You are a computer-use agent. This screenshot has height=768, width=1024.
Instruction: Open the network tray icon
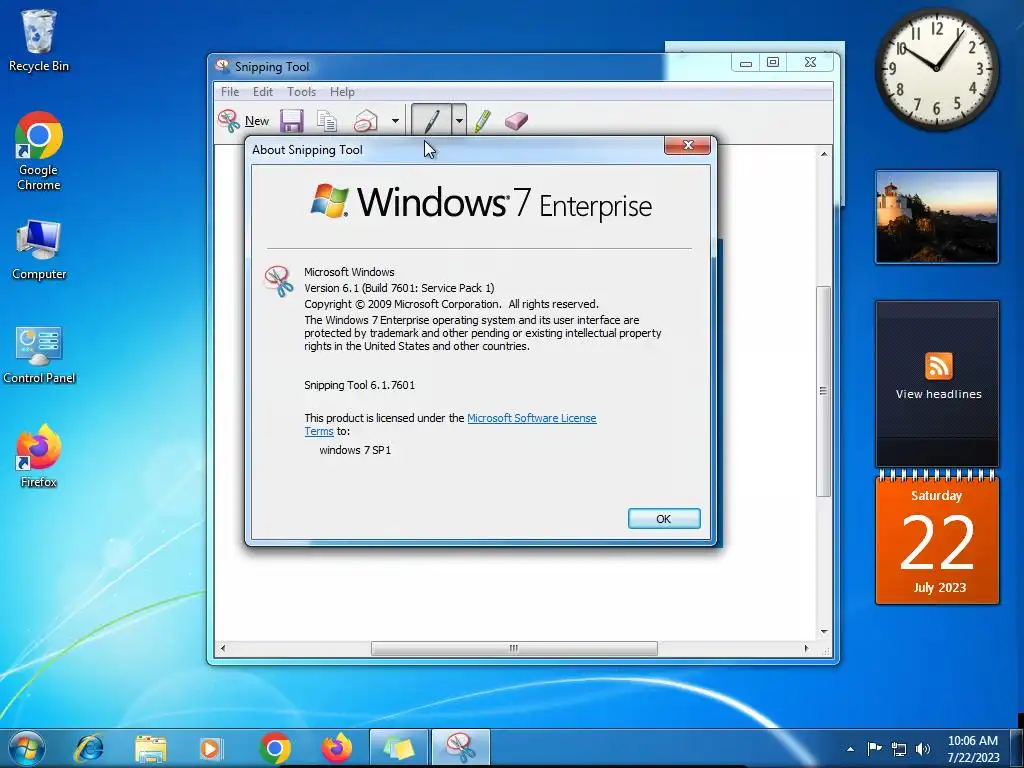point(899,749)
